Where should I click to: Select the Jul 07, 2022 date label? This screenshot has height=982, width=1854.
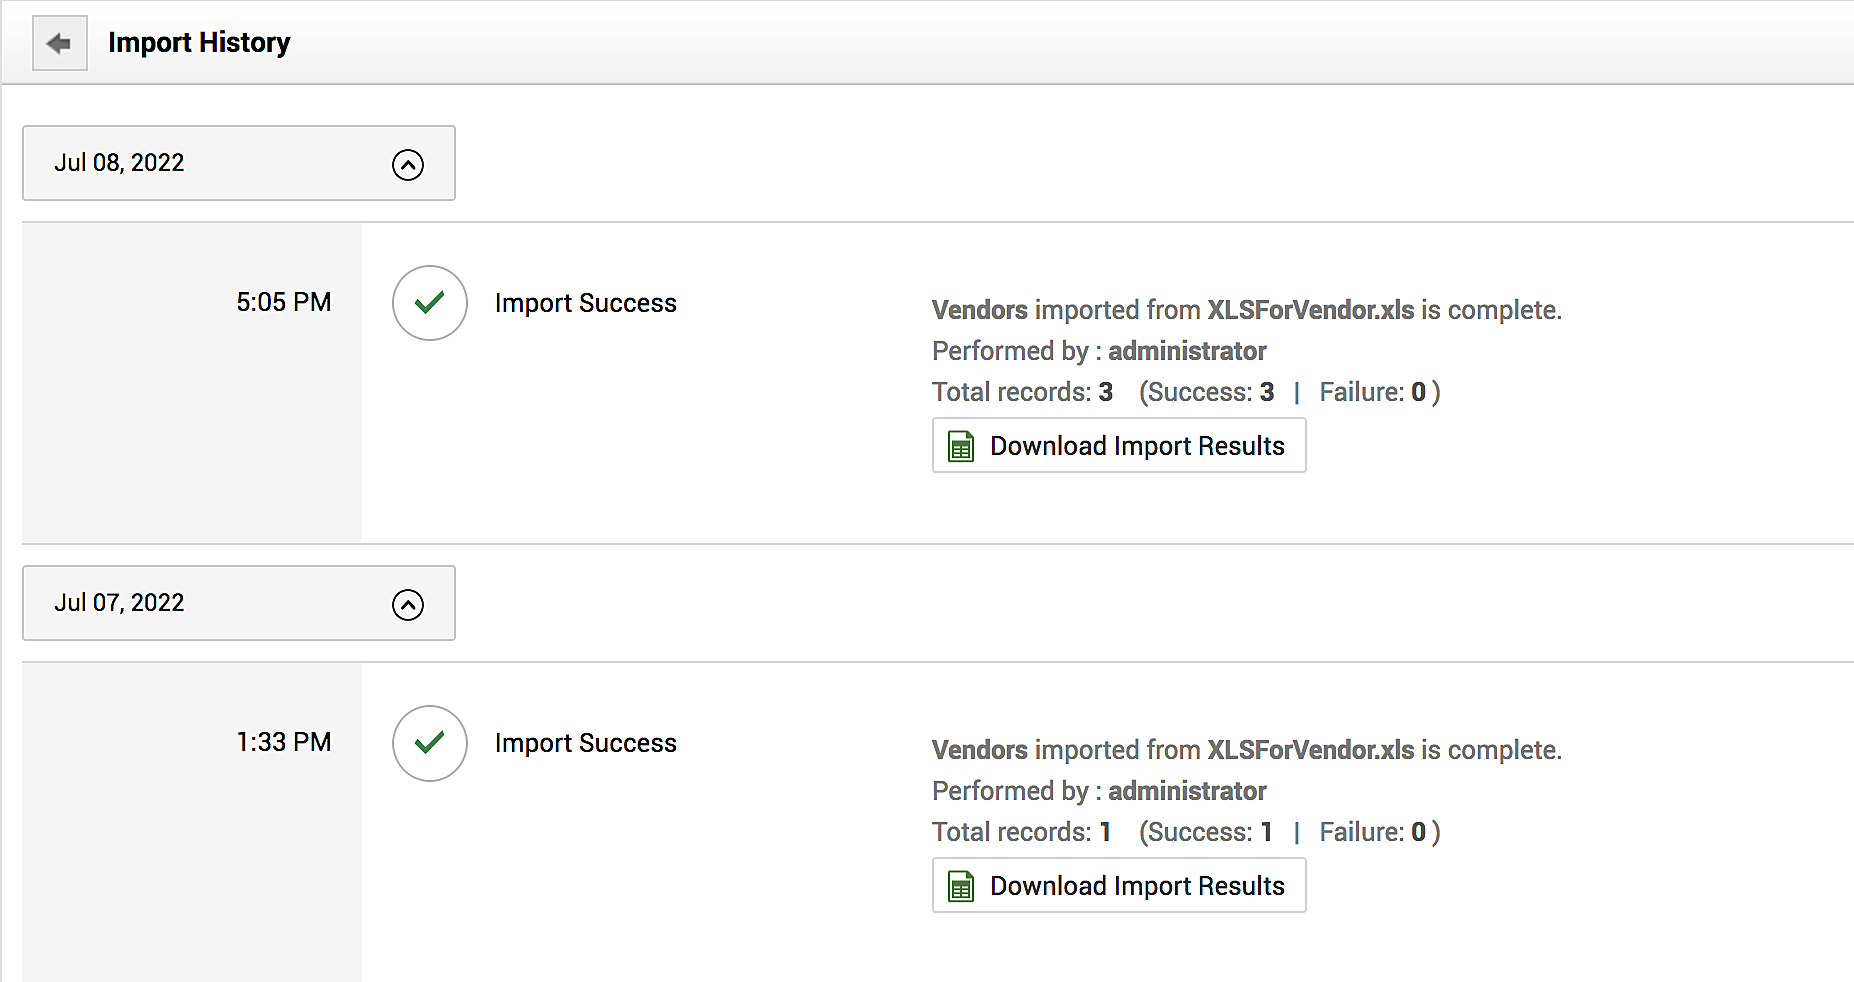coord(119,603)
